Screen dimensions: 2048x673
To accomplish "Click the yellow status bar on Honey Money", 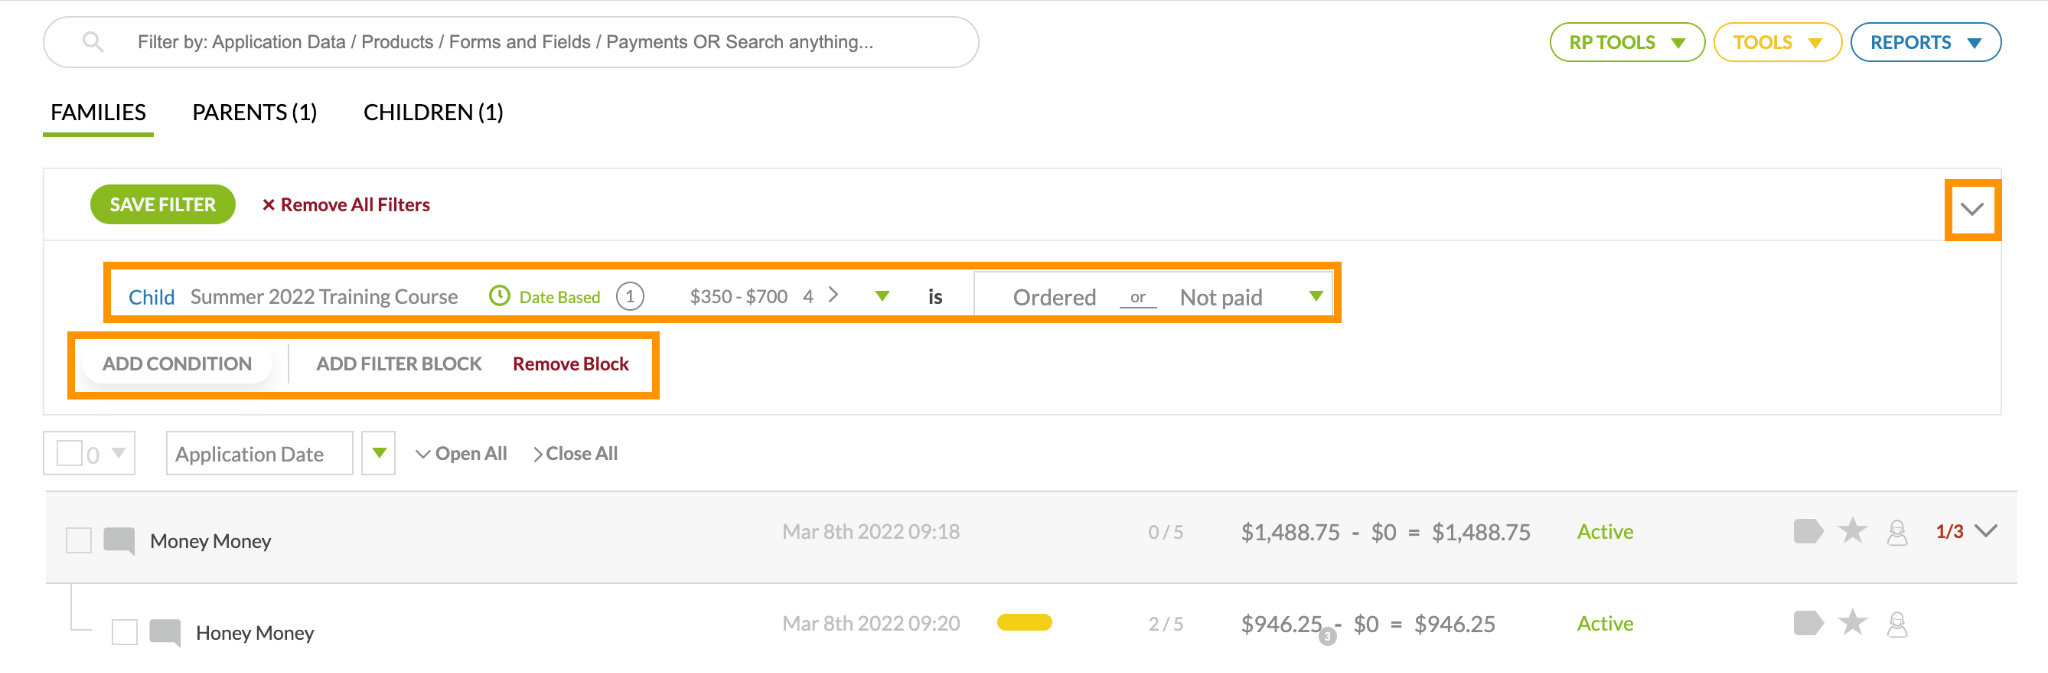I will click(1024, 623).
